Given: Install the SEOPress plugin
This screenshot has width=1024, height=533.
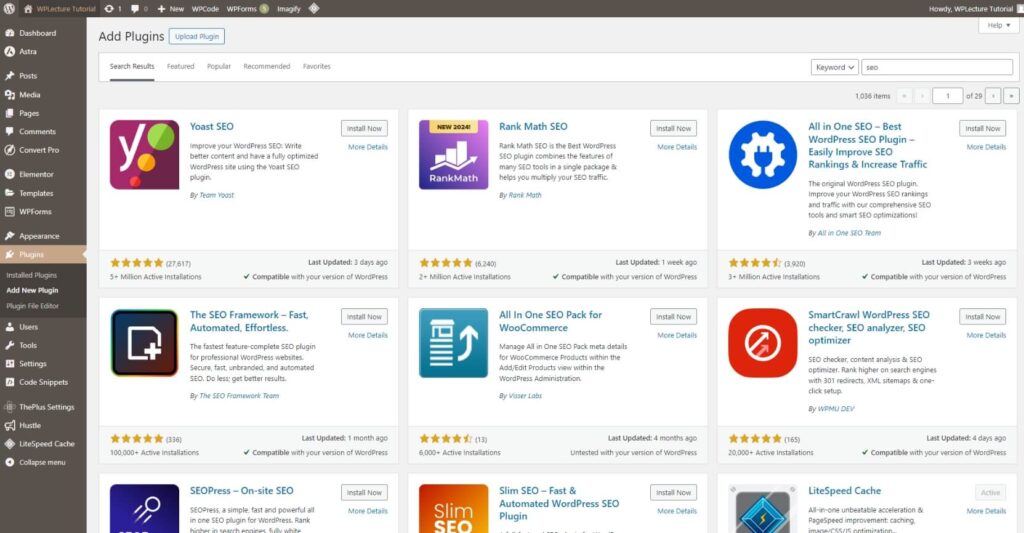Looking at the screenshot, I should coord(364,493).
